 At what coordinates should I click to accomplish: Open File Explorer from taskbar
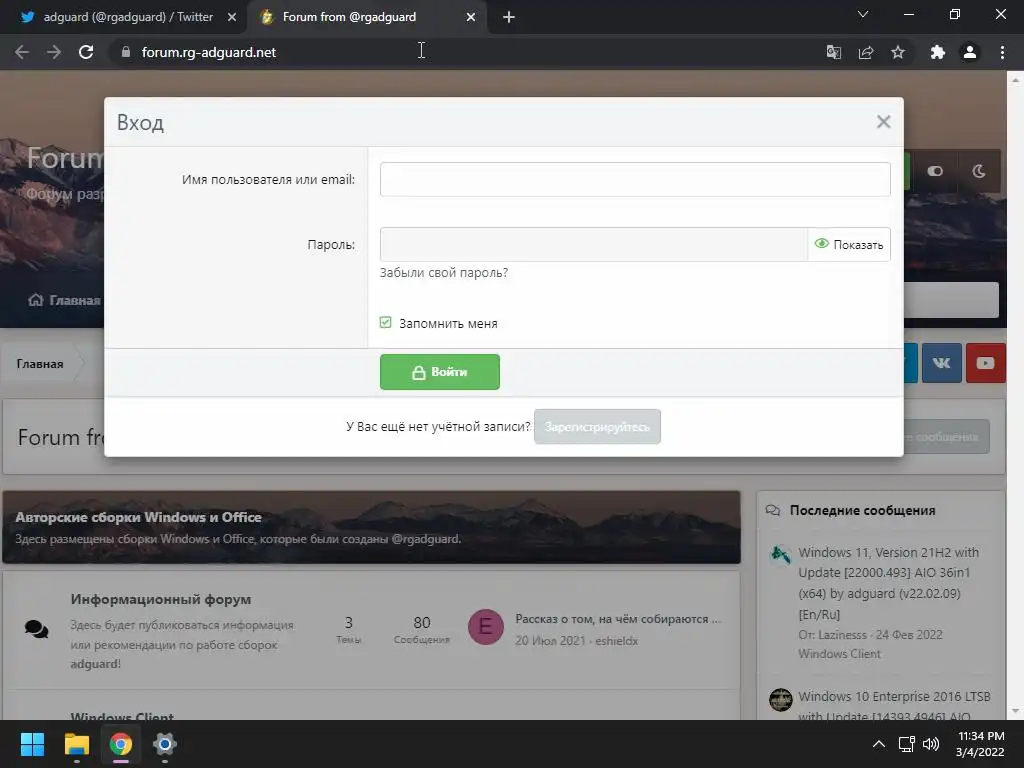click(76, 744)
